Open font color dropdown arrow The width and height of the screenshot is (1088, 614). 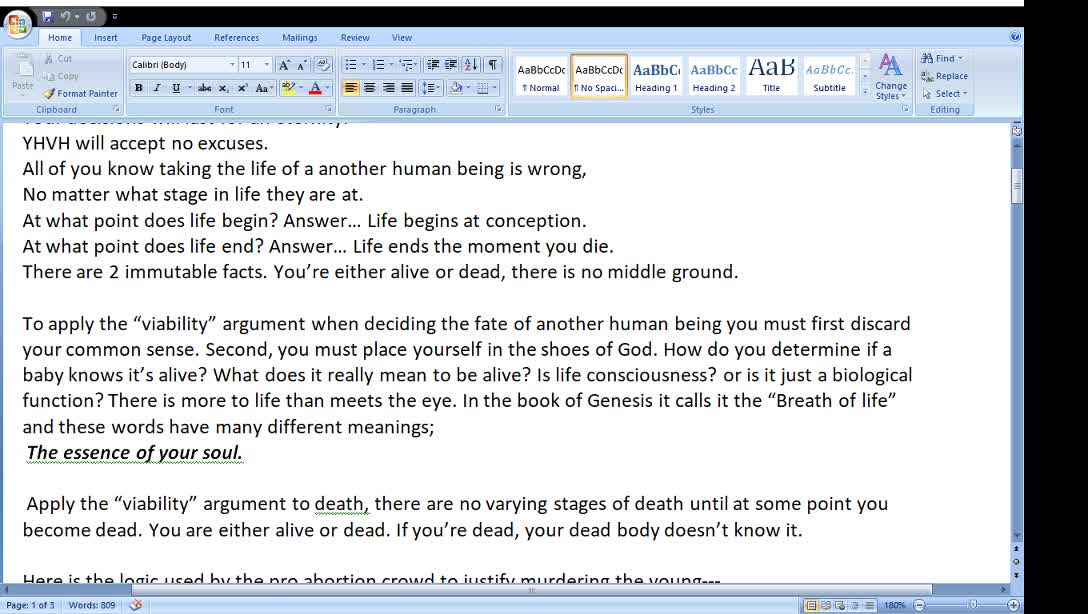(327, 88)
